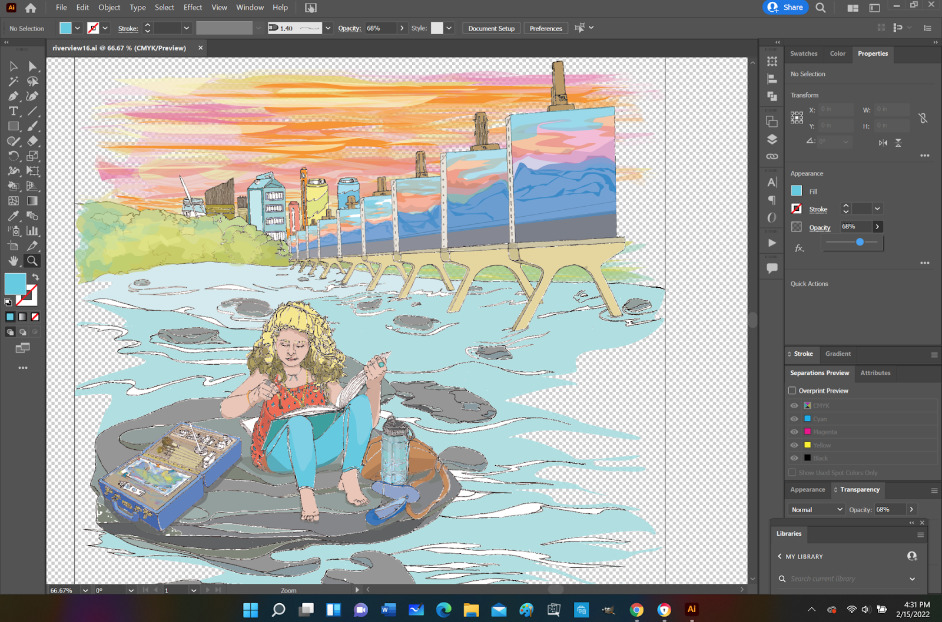This screenshot has height=622, width=942.
Task: Select the Zoom magnifier tool
Action: [x=32, y=261]
